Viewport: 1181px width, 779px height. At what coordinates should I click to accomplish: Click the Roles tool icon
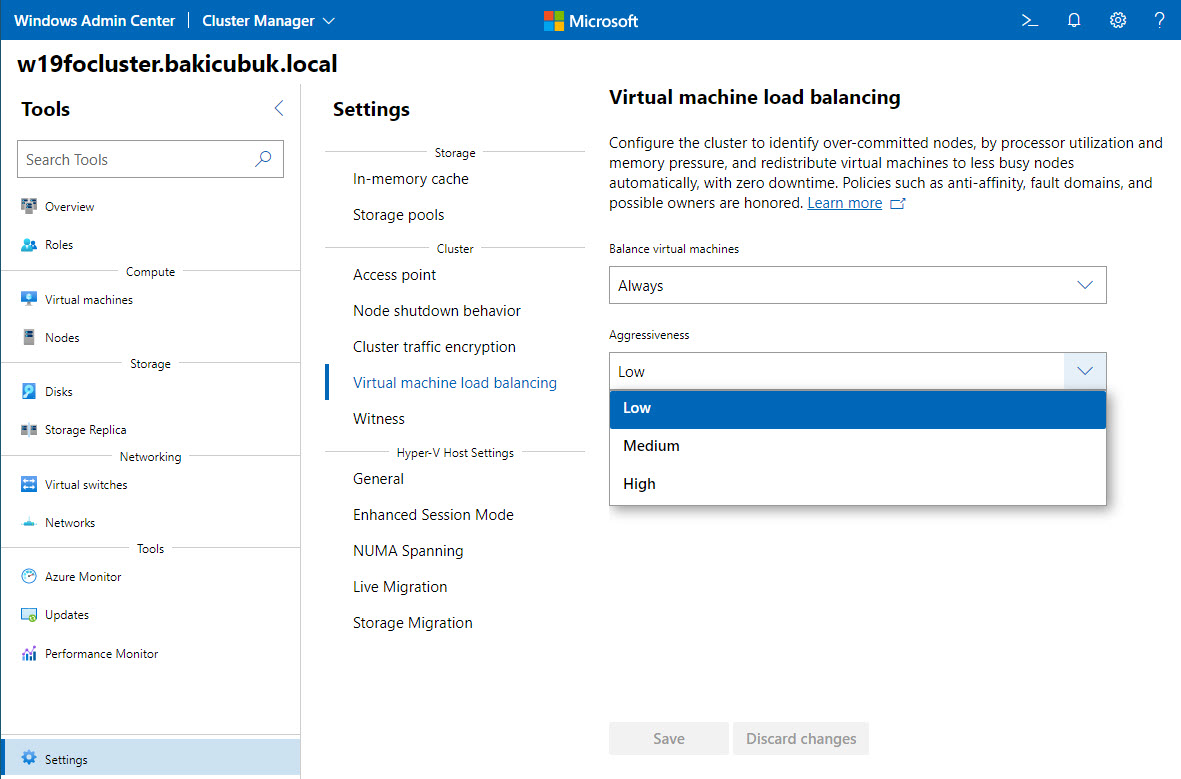click(x=29, y=245)
